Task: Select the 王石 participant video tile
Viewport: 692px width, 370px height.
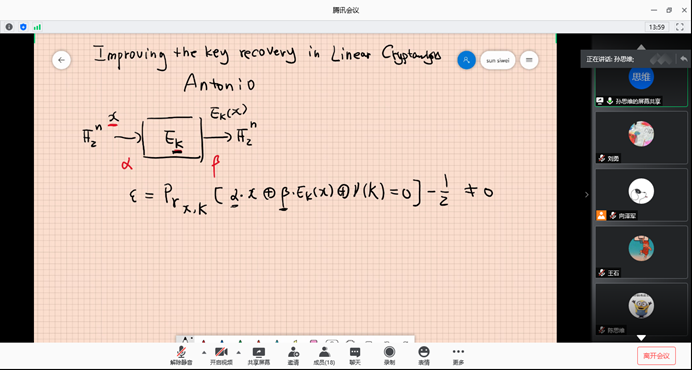Action: [641, 252]
